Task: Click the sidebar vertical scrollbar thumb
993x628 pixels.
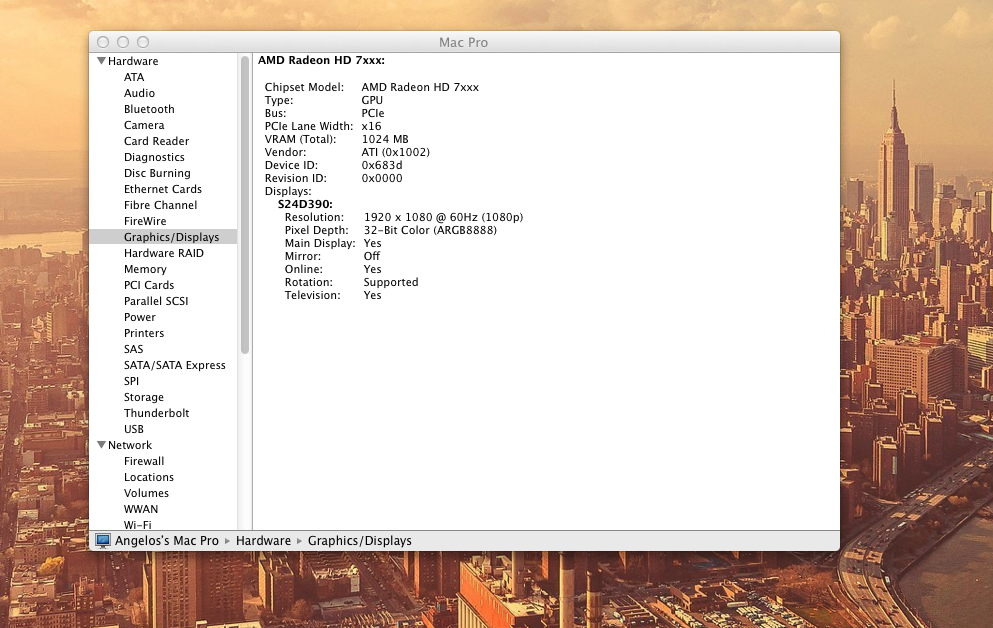Action: coord(245,204)
